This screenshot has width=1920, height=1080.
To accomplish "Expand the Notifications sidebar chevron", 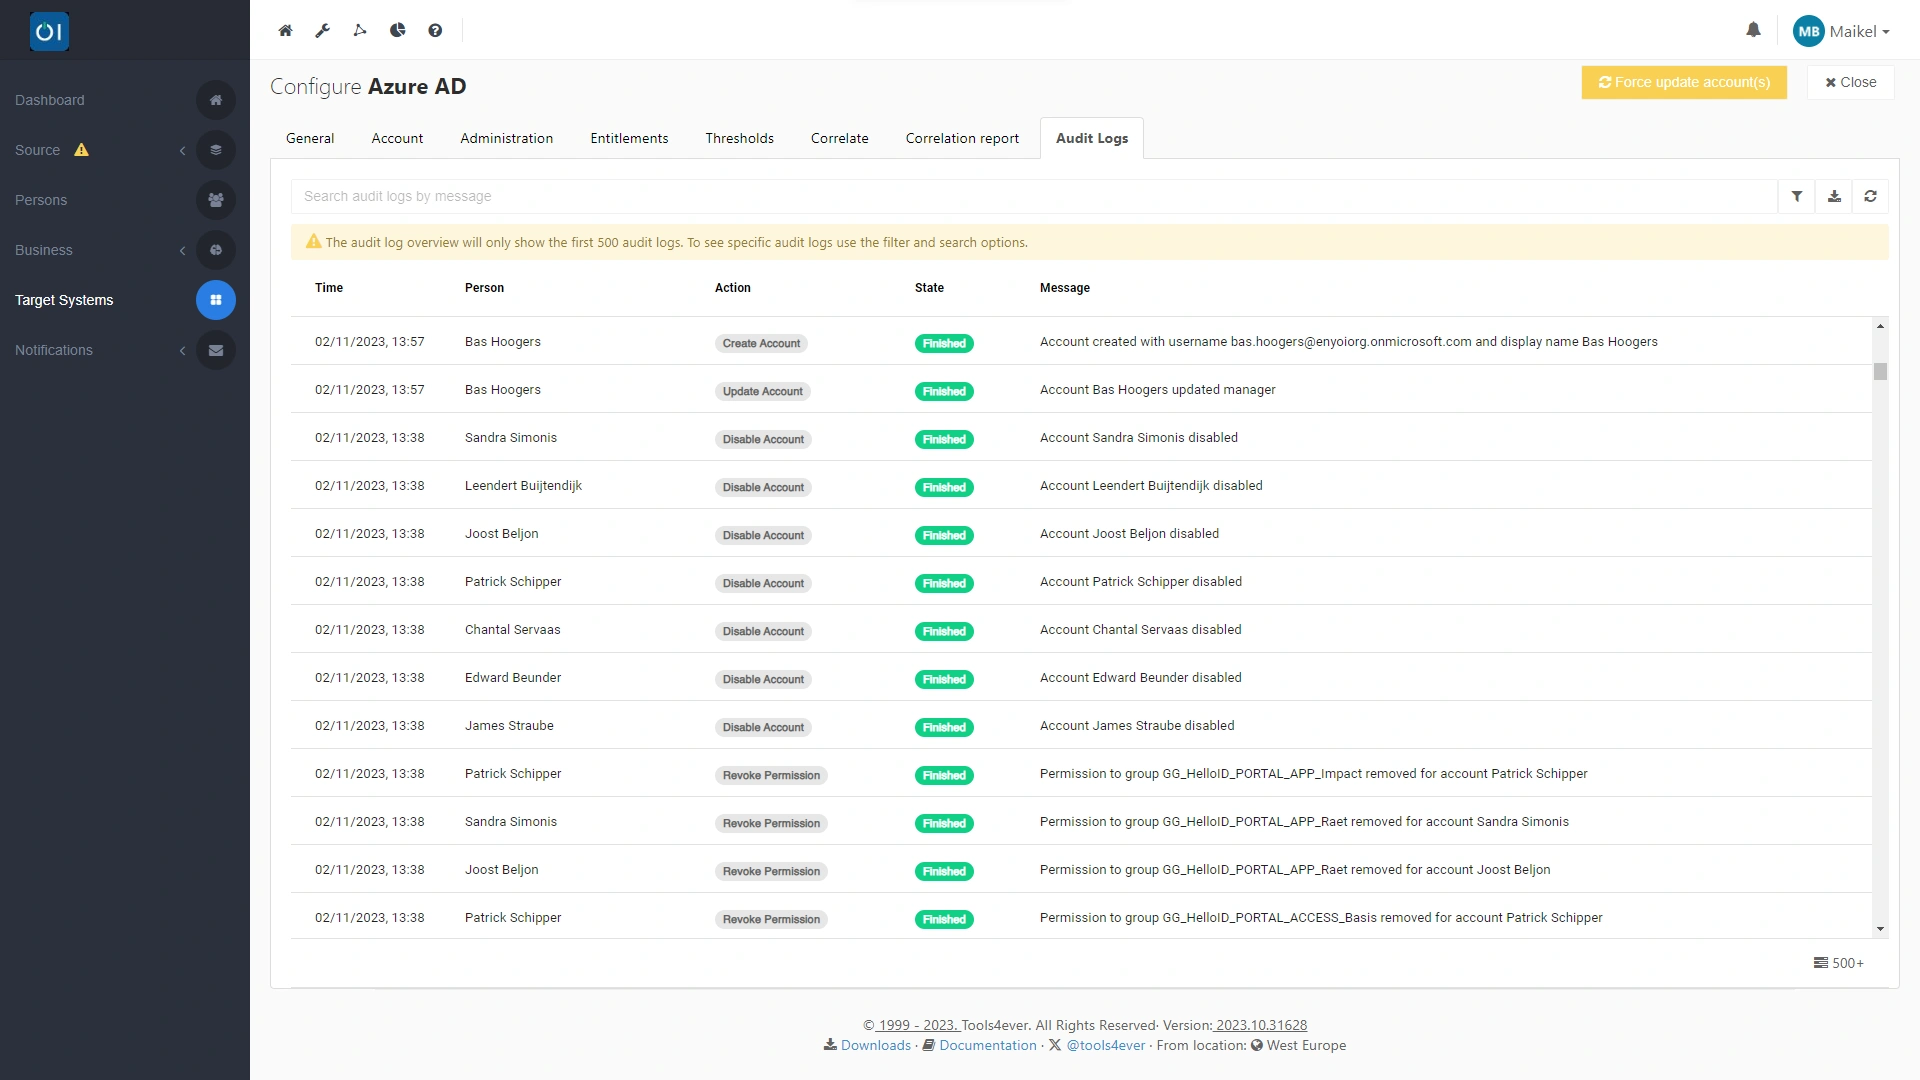I will pos(182,350).
